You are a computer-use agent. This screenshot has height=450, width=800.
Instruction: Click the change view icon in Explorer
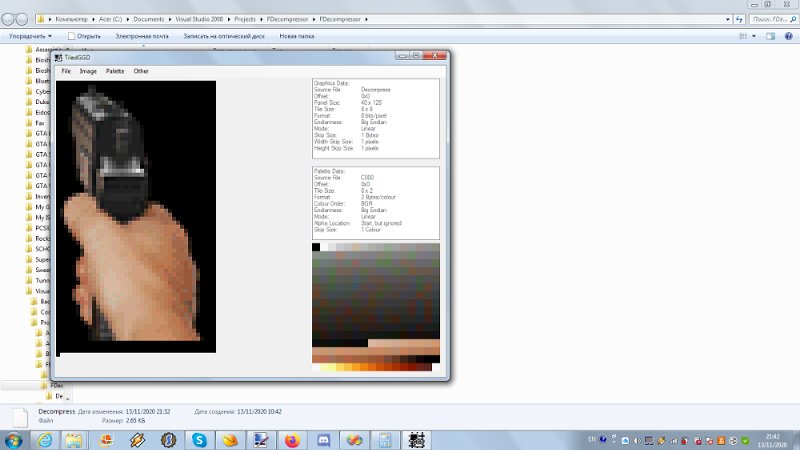pyautogui.click(x=743, y=36)
